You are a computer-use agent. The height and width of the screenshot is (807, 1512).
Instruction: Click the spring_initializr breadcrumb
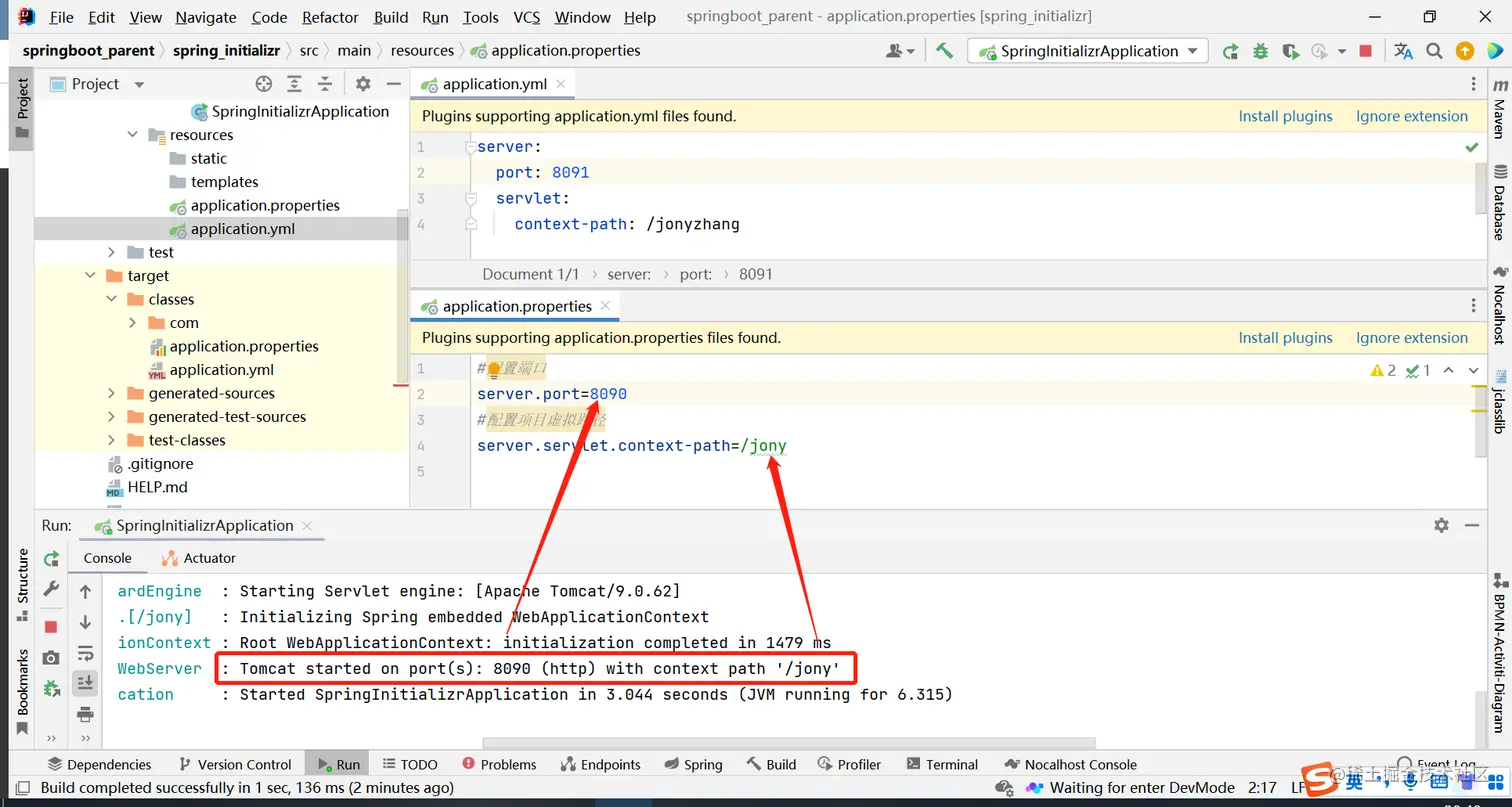(x=226, y=50)
